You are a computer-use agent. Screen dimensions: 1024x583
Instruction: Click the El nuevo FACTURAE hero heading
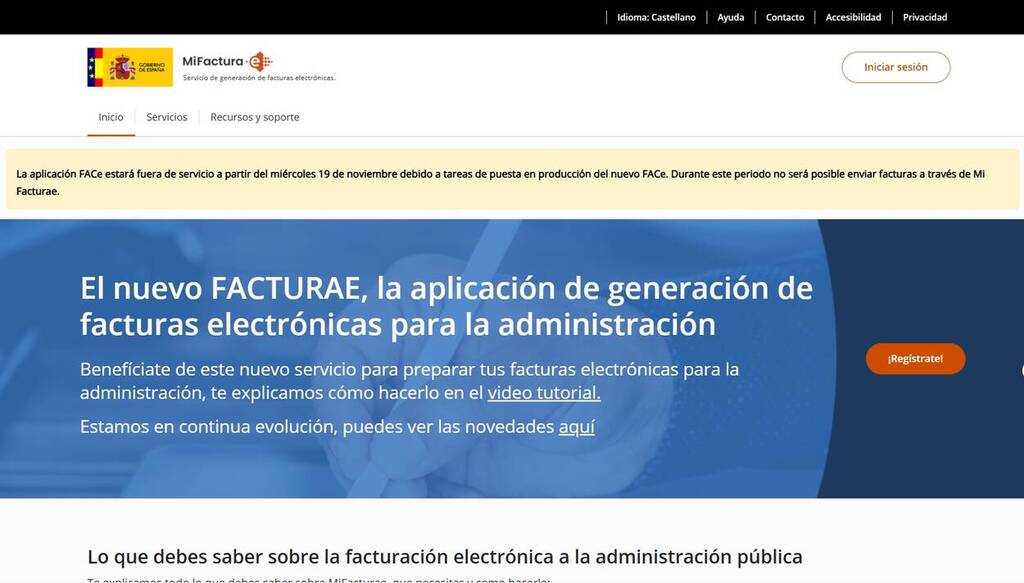446,305
